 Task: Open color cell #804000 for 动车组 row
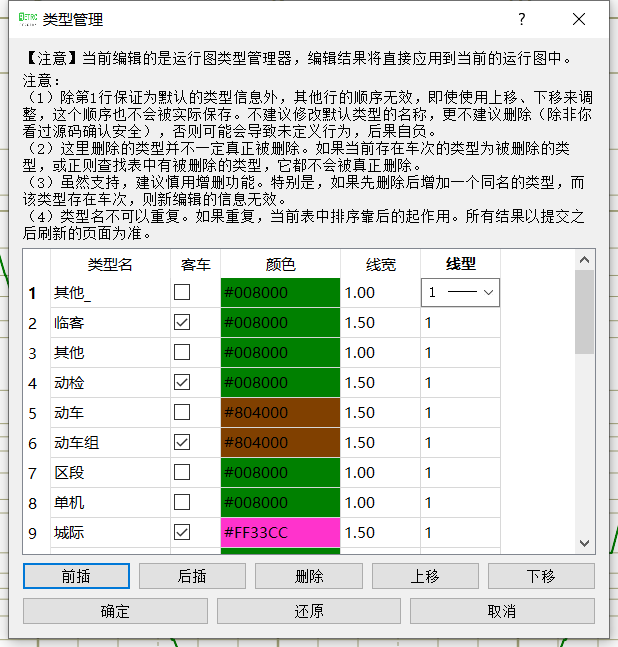(280, 442)
